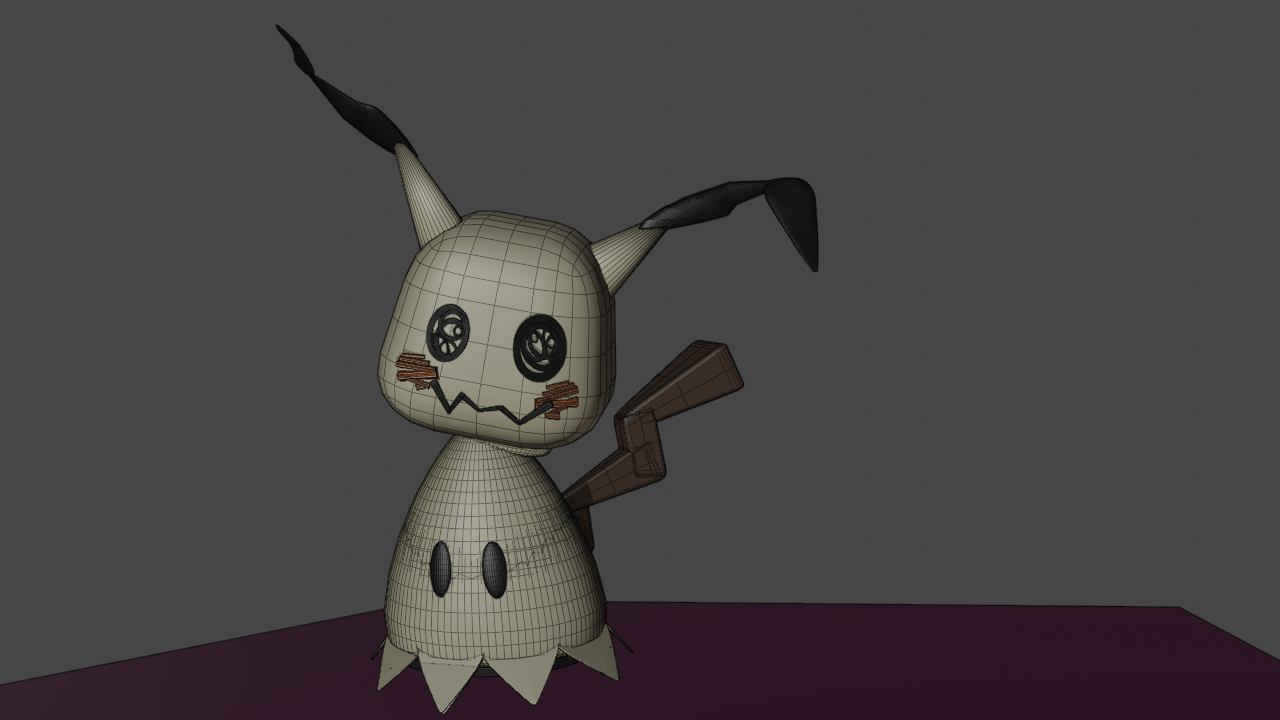The width and height of the screenshot is (1280, 720).
Task: Click the model's right swirl eye
Action: [540, 347]
